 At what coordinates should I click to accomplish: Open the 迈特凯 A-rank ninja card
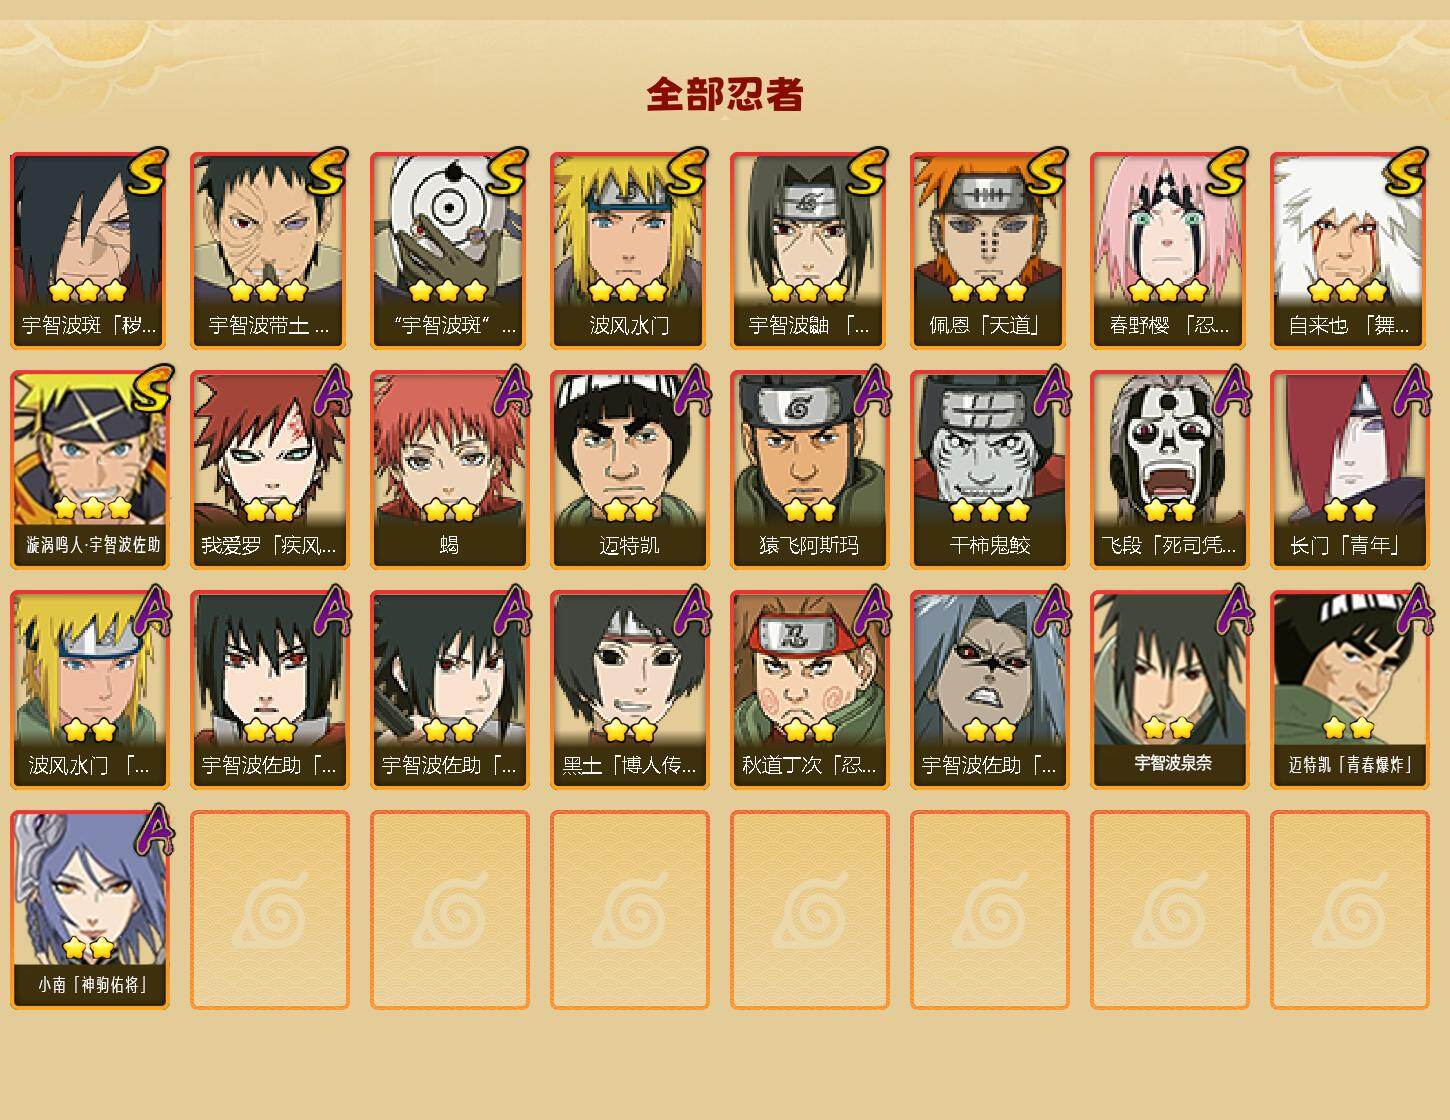click(x=629, y=470)
